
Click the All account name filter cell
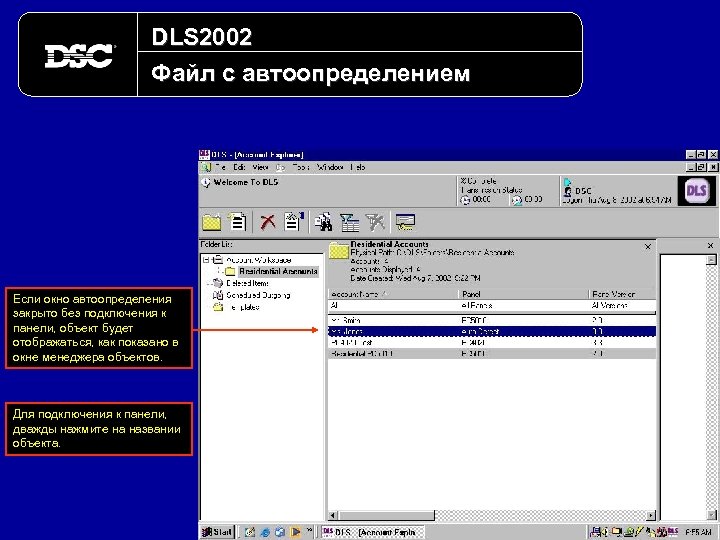[x=393, y=305]
